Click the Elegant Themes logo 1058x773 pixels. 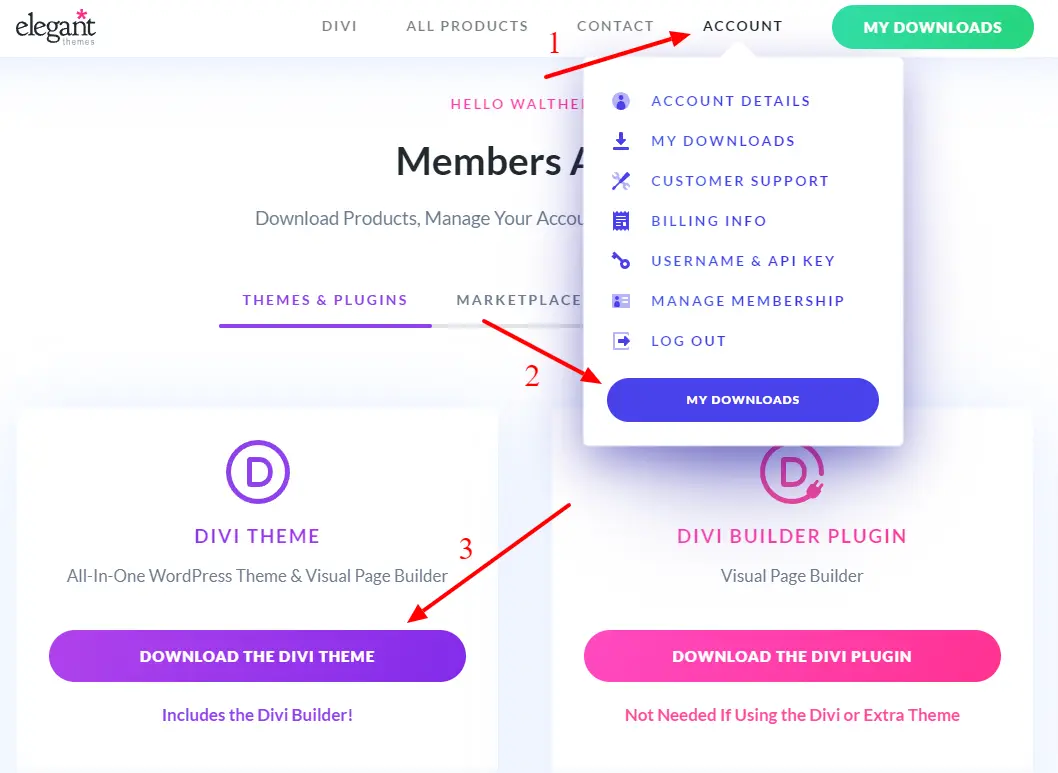[x=55, y=27]
